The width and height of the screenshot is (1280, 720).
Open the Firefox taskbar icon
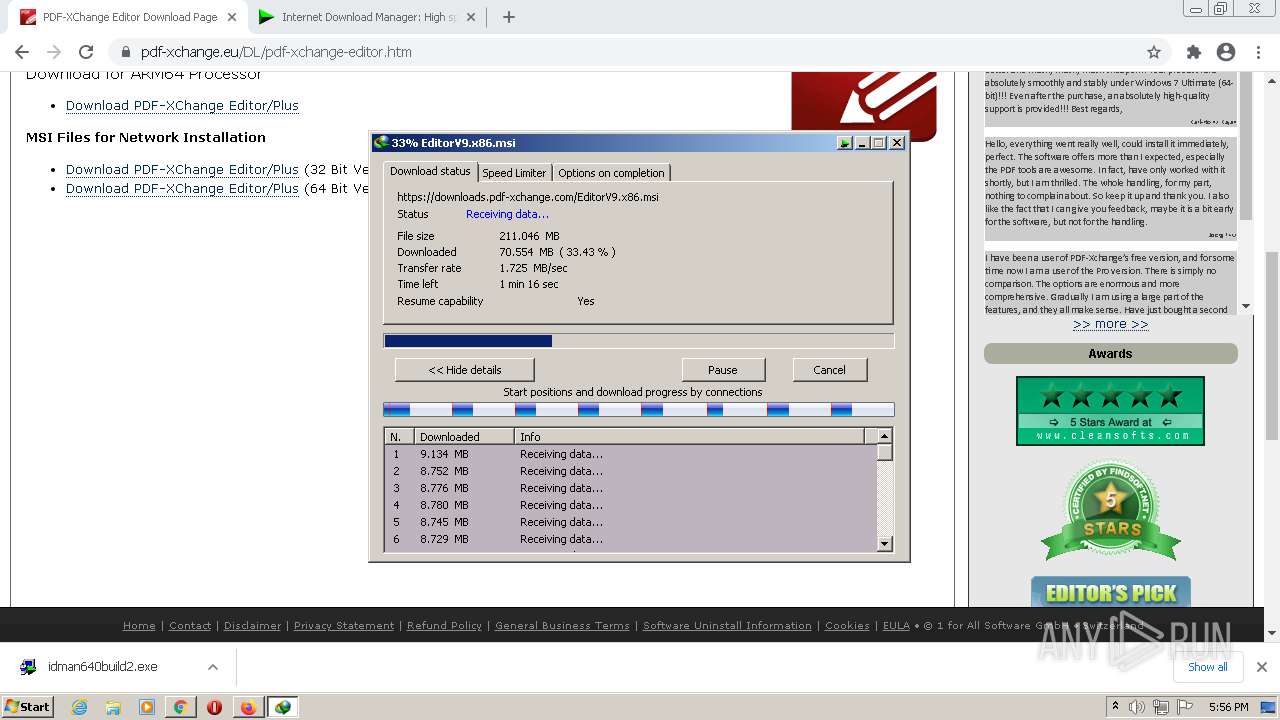coord(248,707)
